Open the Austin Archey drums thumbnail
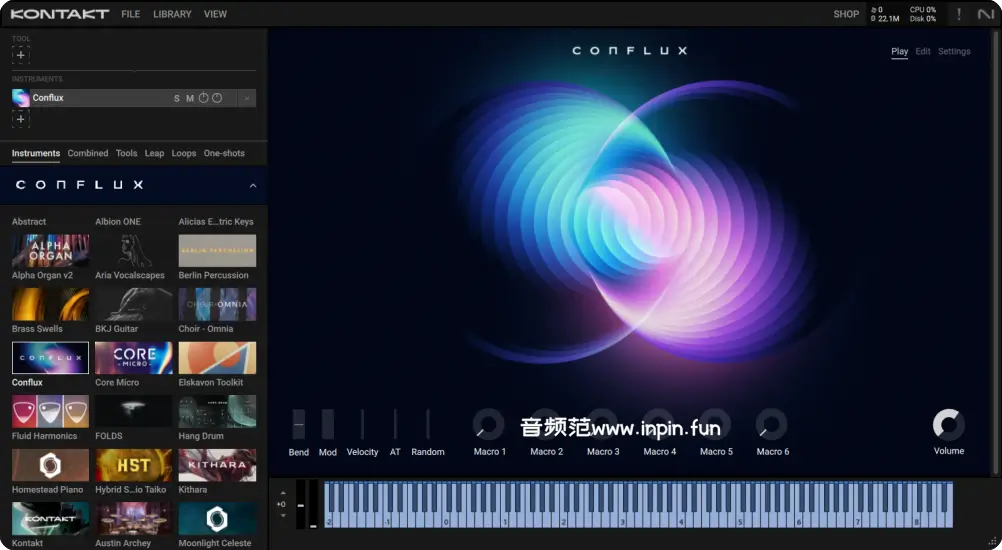This screenshot has width=1002, height=550. point(134,519)
